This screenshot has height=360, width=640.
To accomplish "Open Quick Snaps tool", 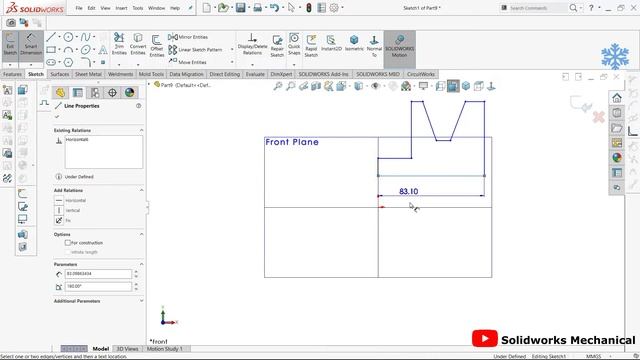I will tap(294, 44).
